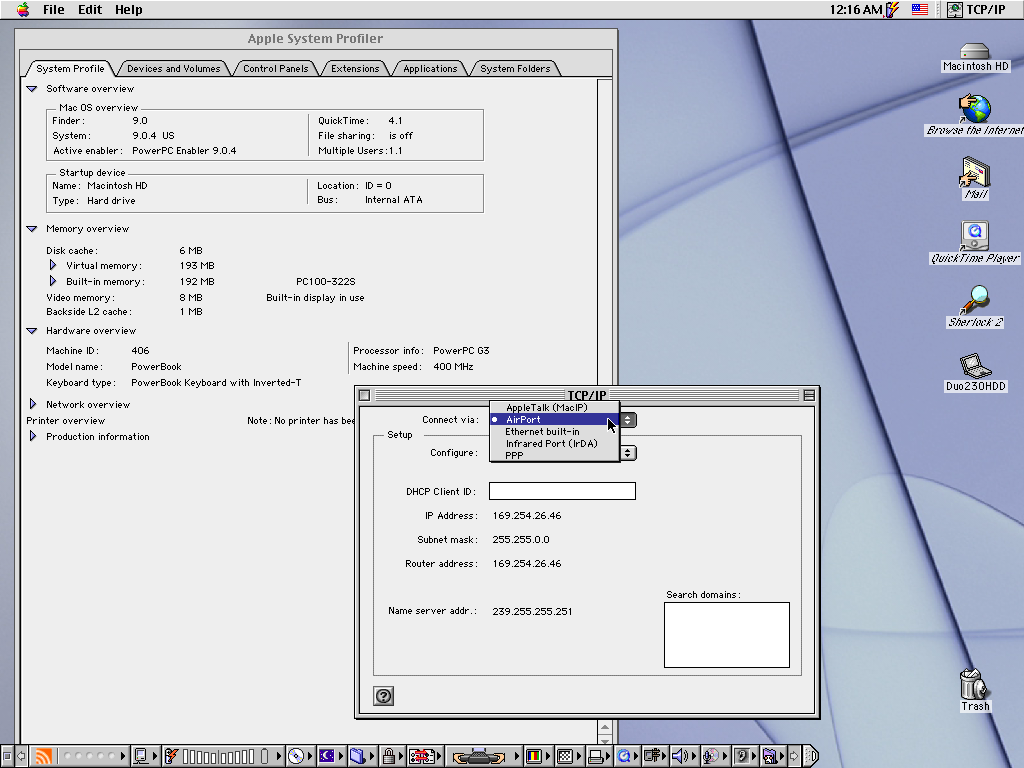The image size is (1024, 768).
Task: Click the Remote Access icon in Control Strip
Action: 652,756
